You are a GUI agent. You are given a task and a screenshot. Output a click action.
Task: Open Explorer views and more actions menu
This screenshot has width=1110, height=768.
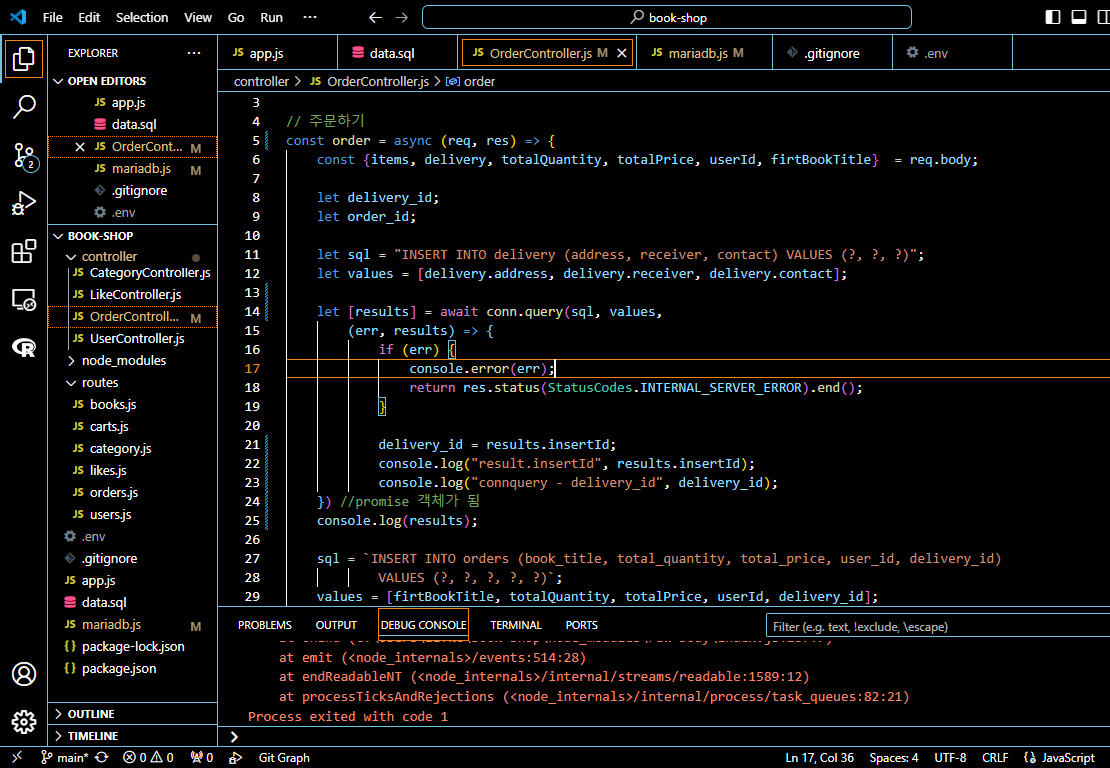click(194, 53)
